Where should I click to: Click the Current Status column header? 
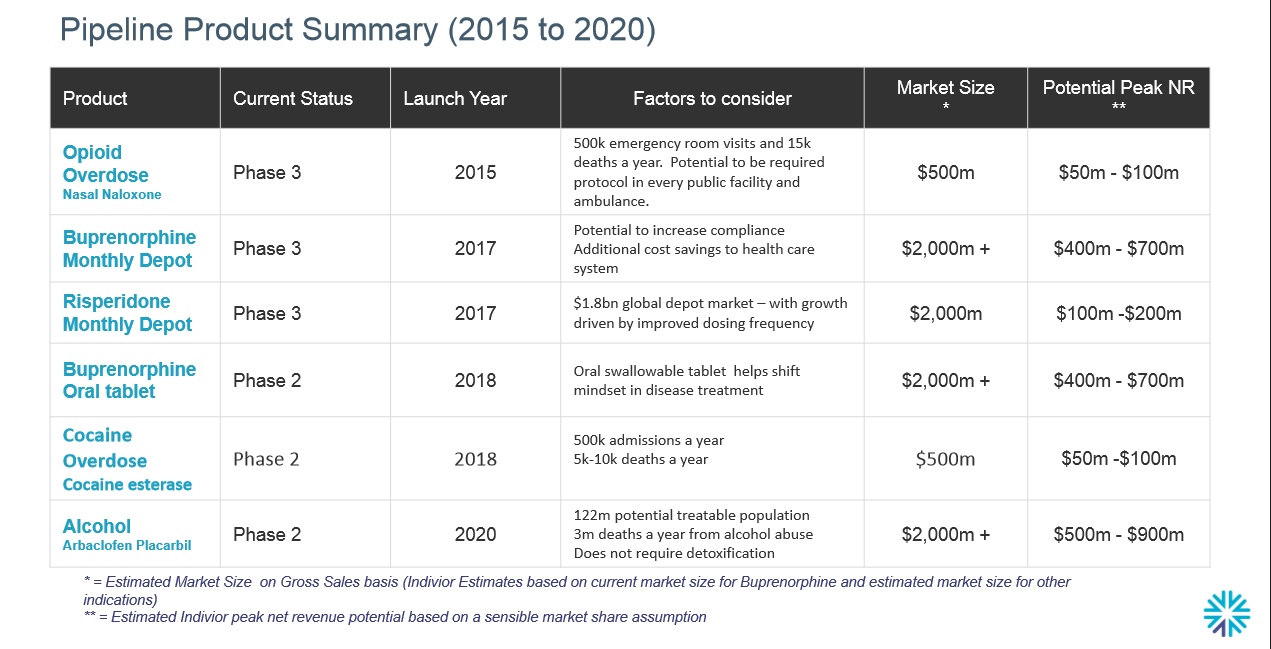coord(293,98)
